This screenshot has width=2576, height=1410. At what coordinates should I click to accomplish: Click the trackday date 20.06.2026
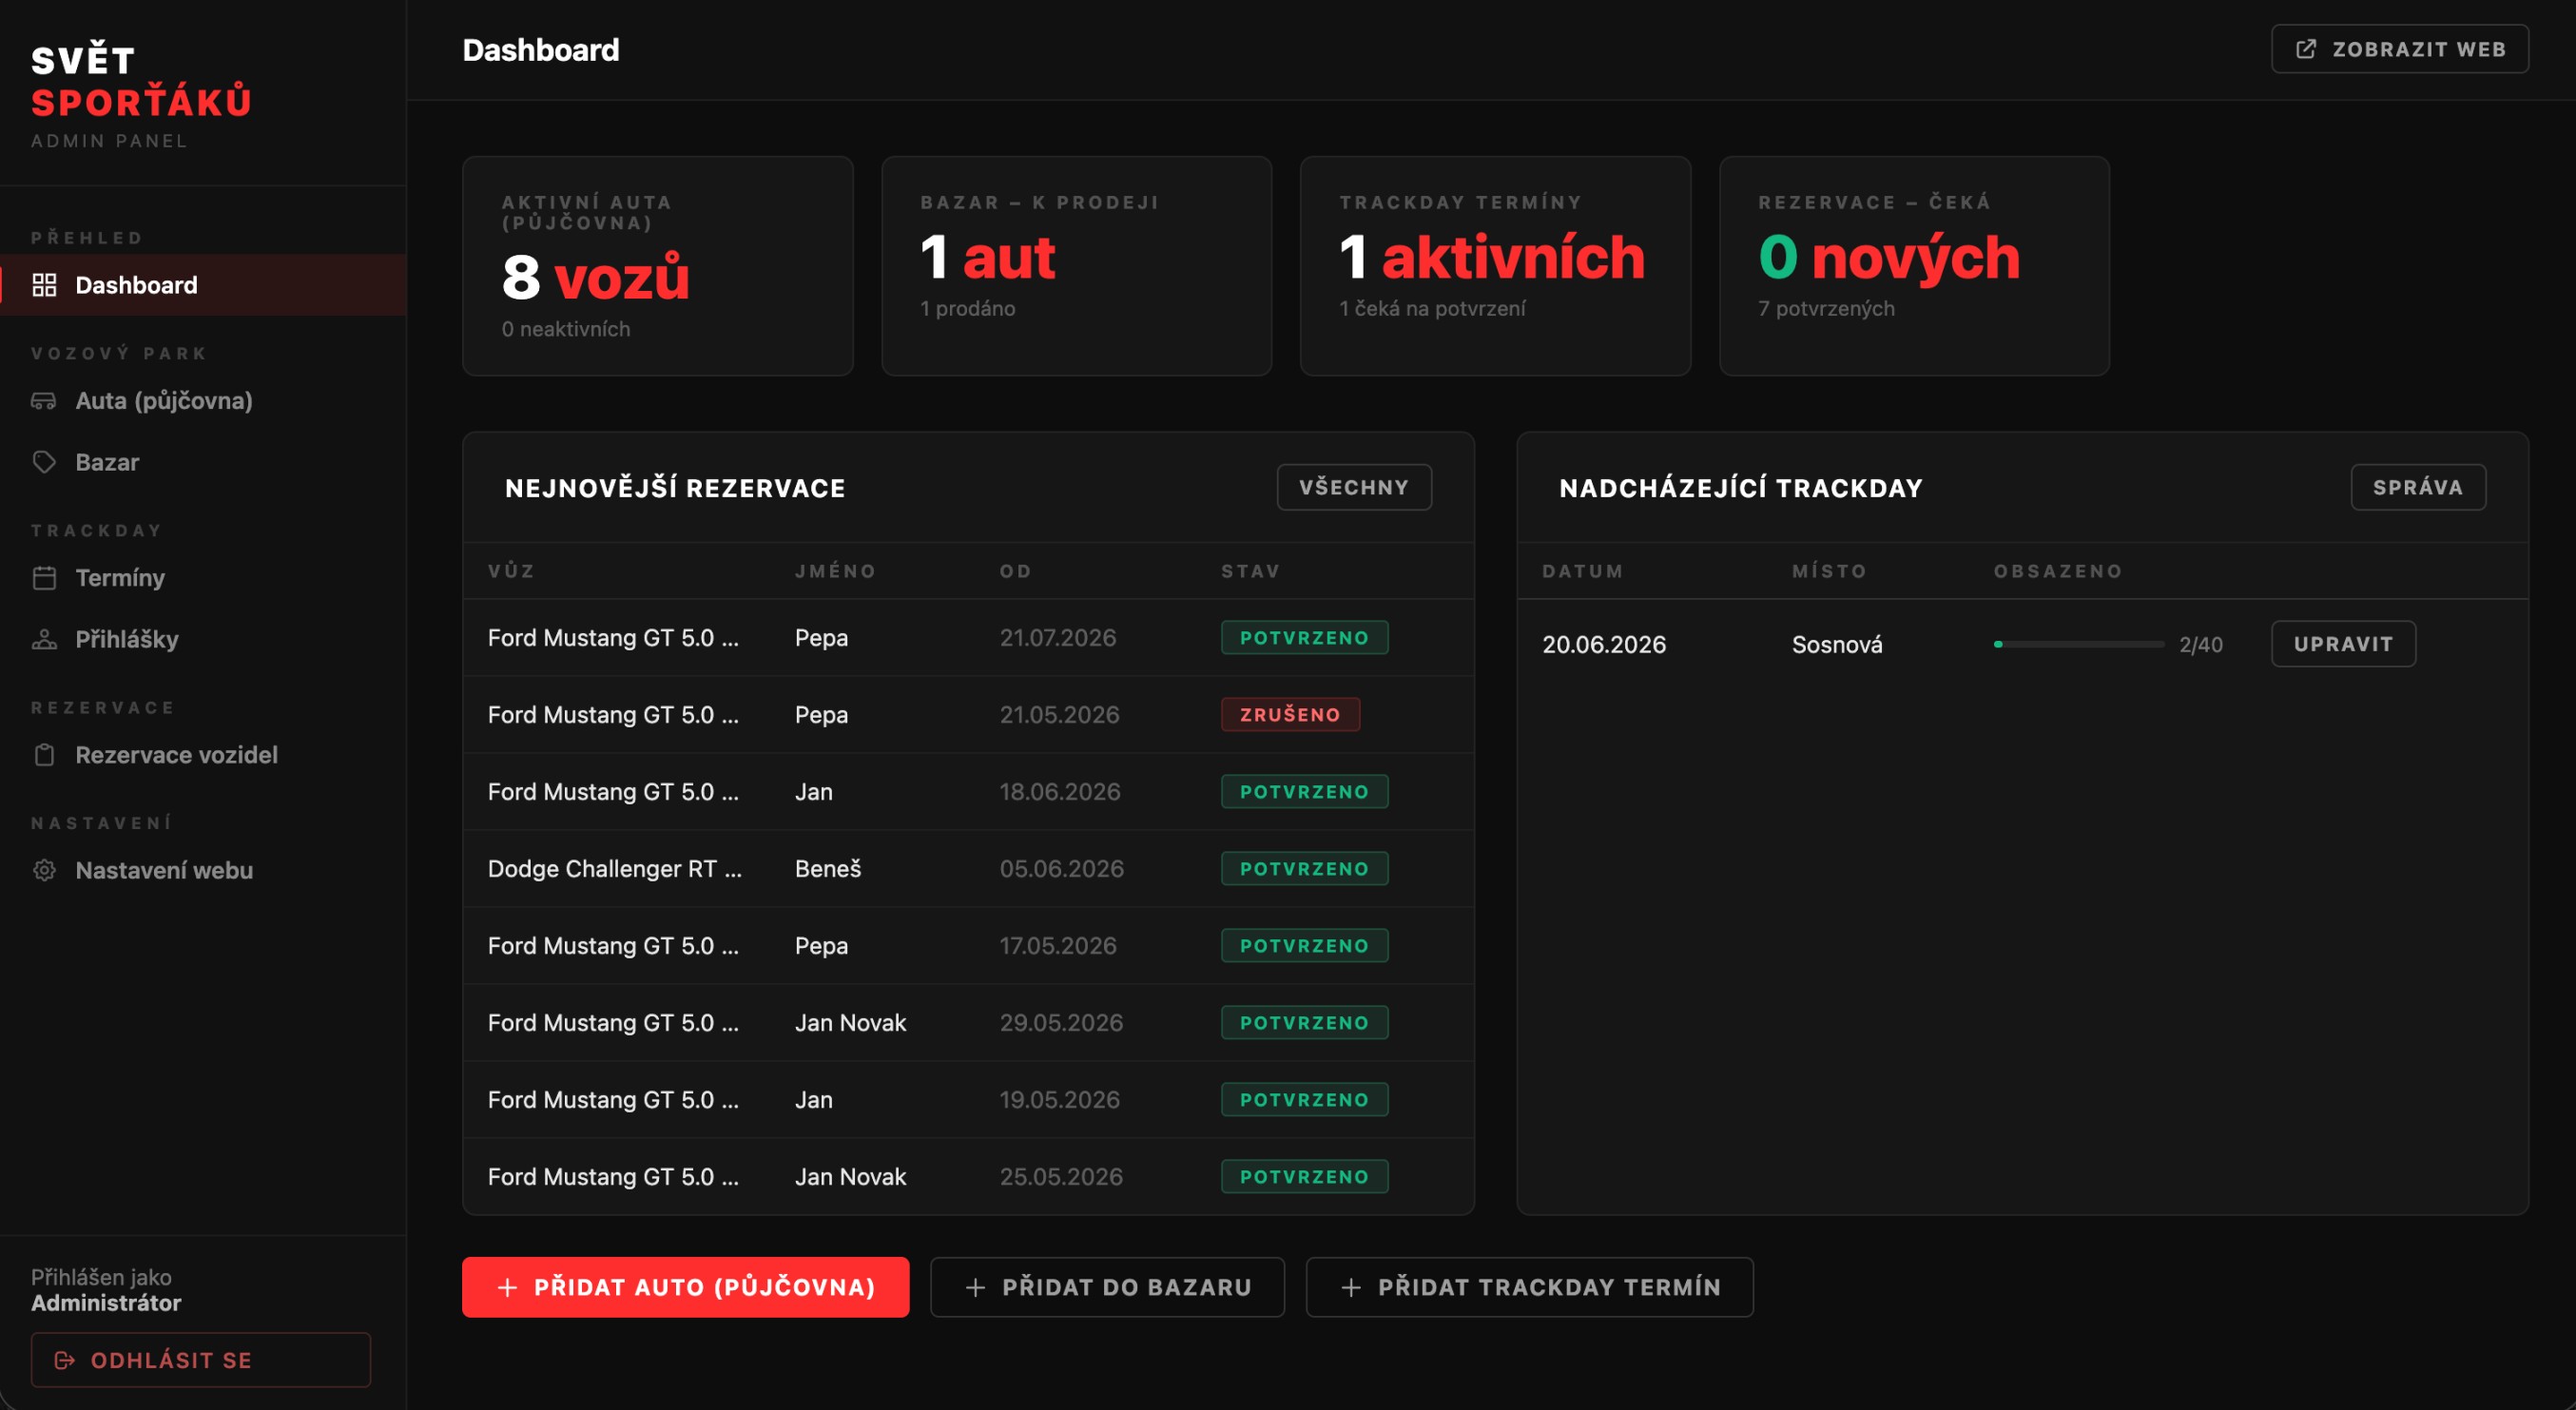(1604, 645)
